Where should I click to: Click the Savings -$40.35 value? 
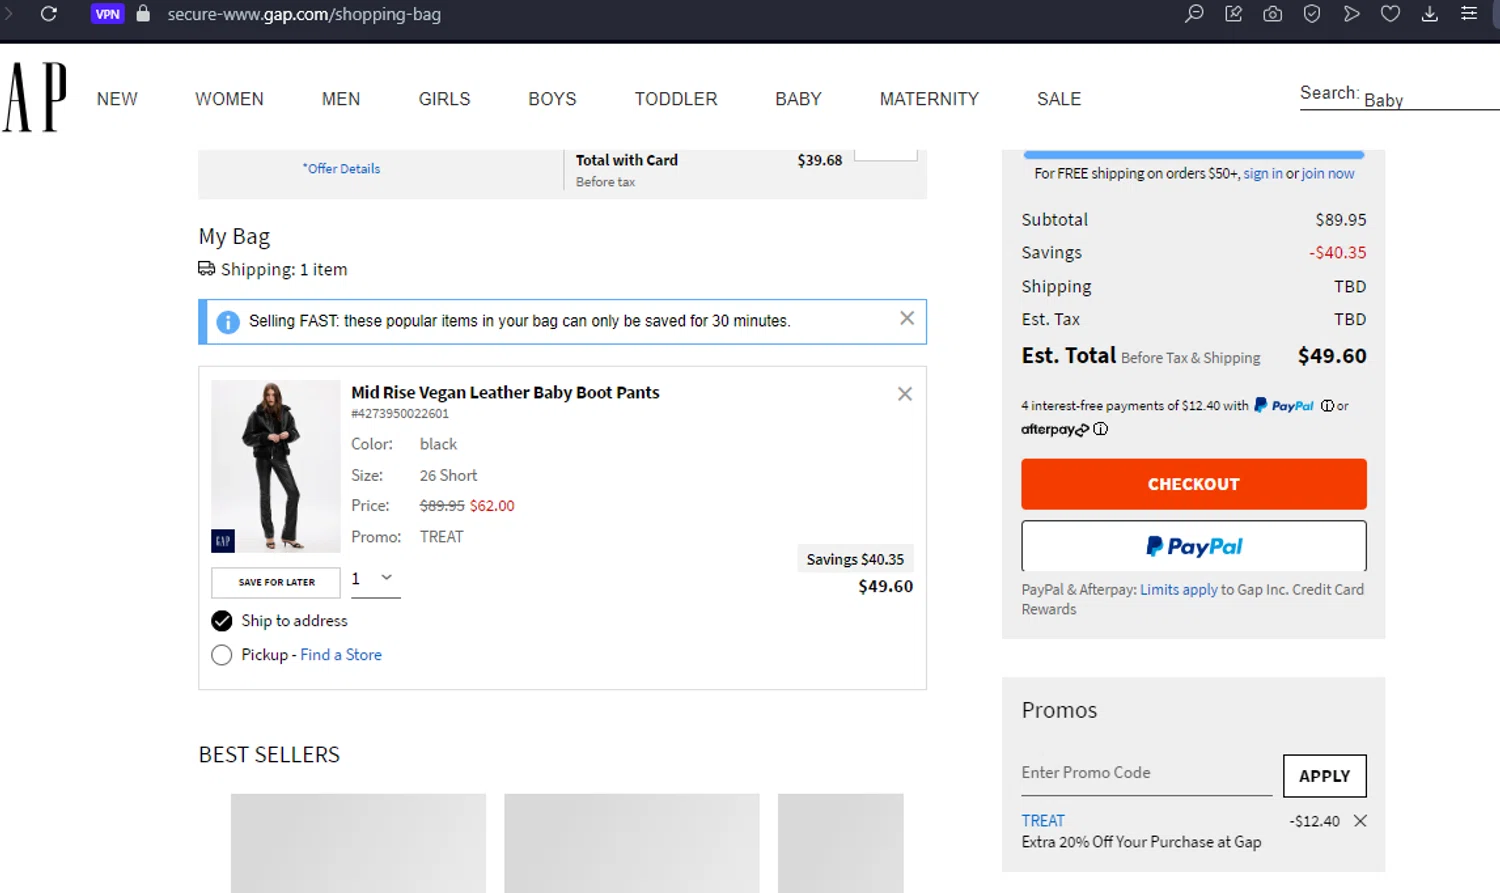tap(1338, 253)
